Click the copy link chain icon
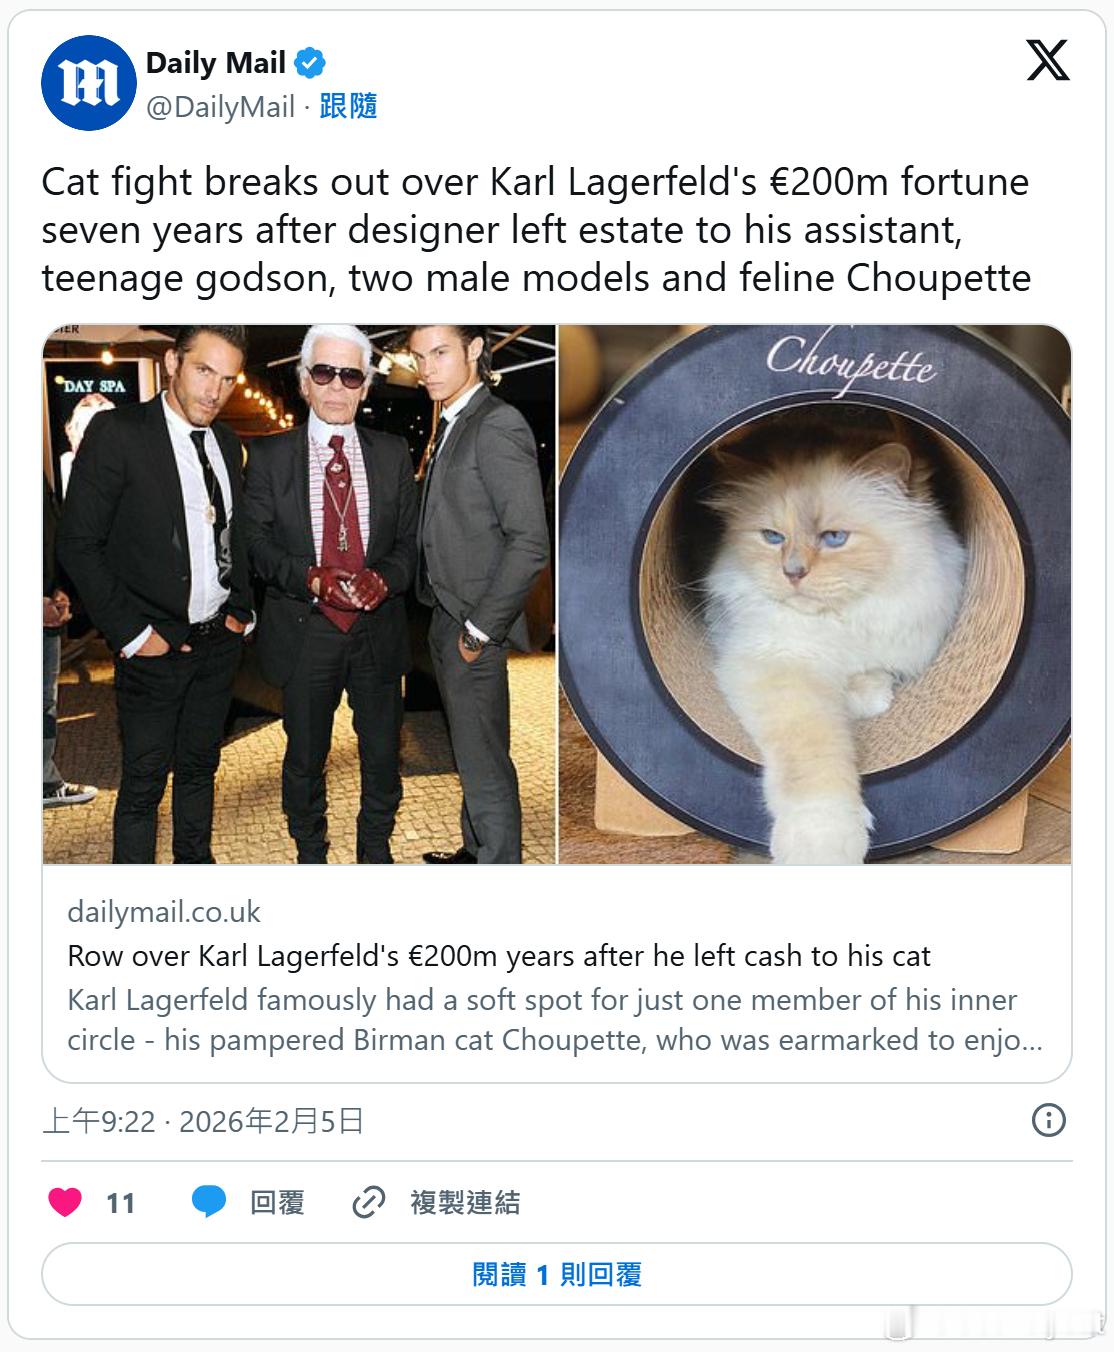Image resolution: width=1114 pixels, height=1352 pixels. [x=369, y=1202]
